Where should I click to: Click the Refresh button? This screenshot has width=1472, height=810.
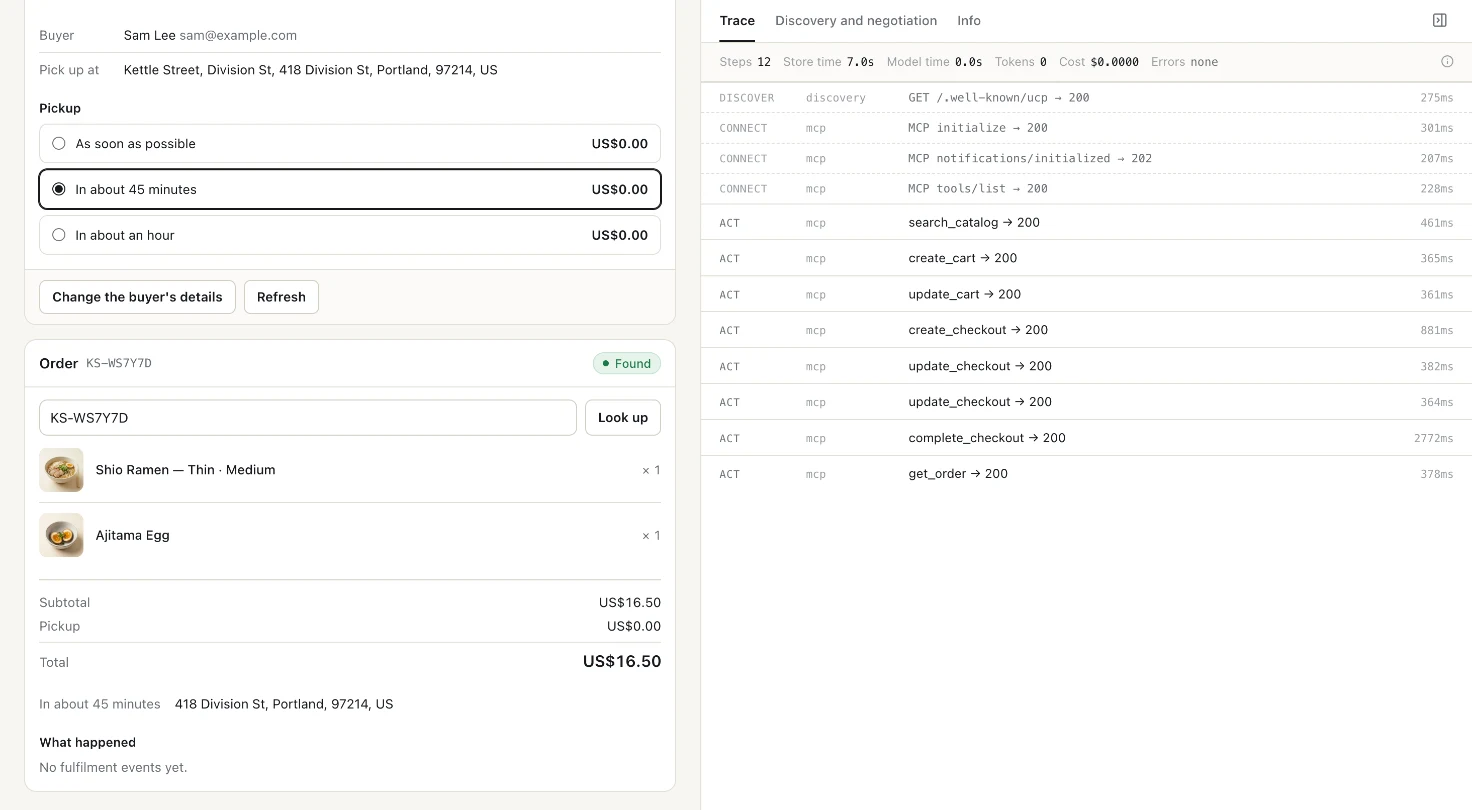[x=281, y=297]
